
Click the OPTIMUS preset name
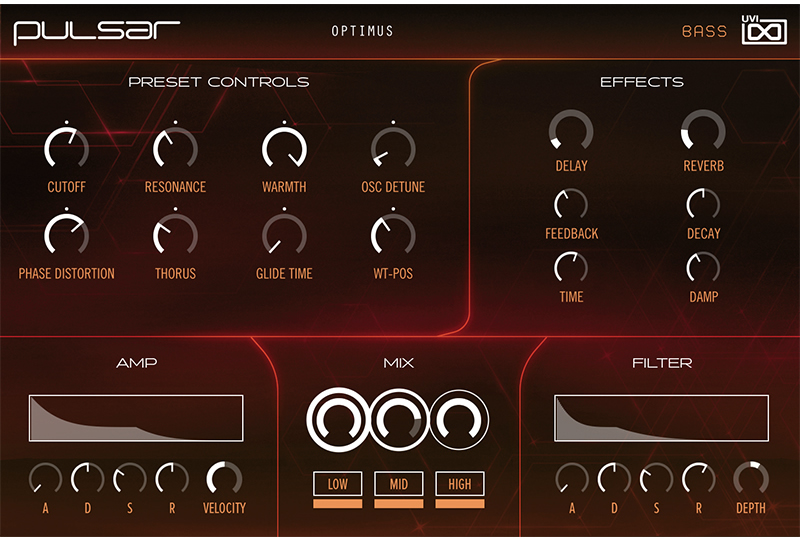pos(362,31)
